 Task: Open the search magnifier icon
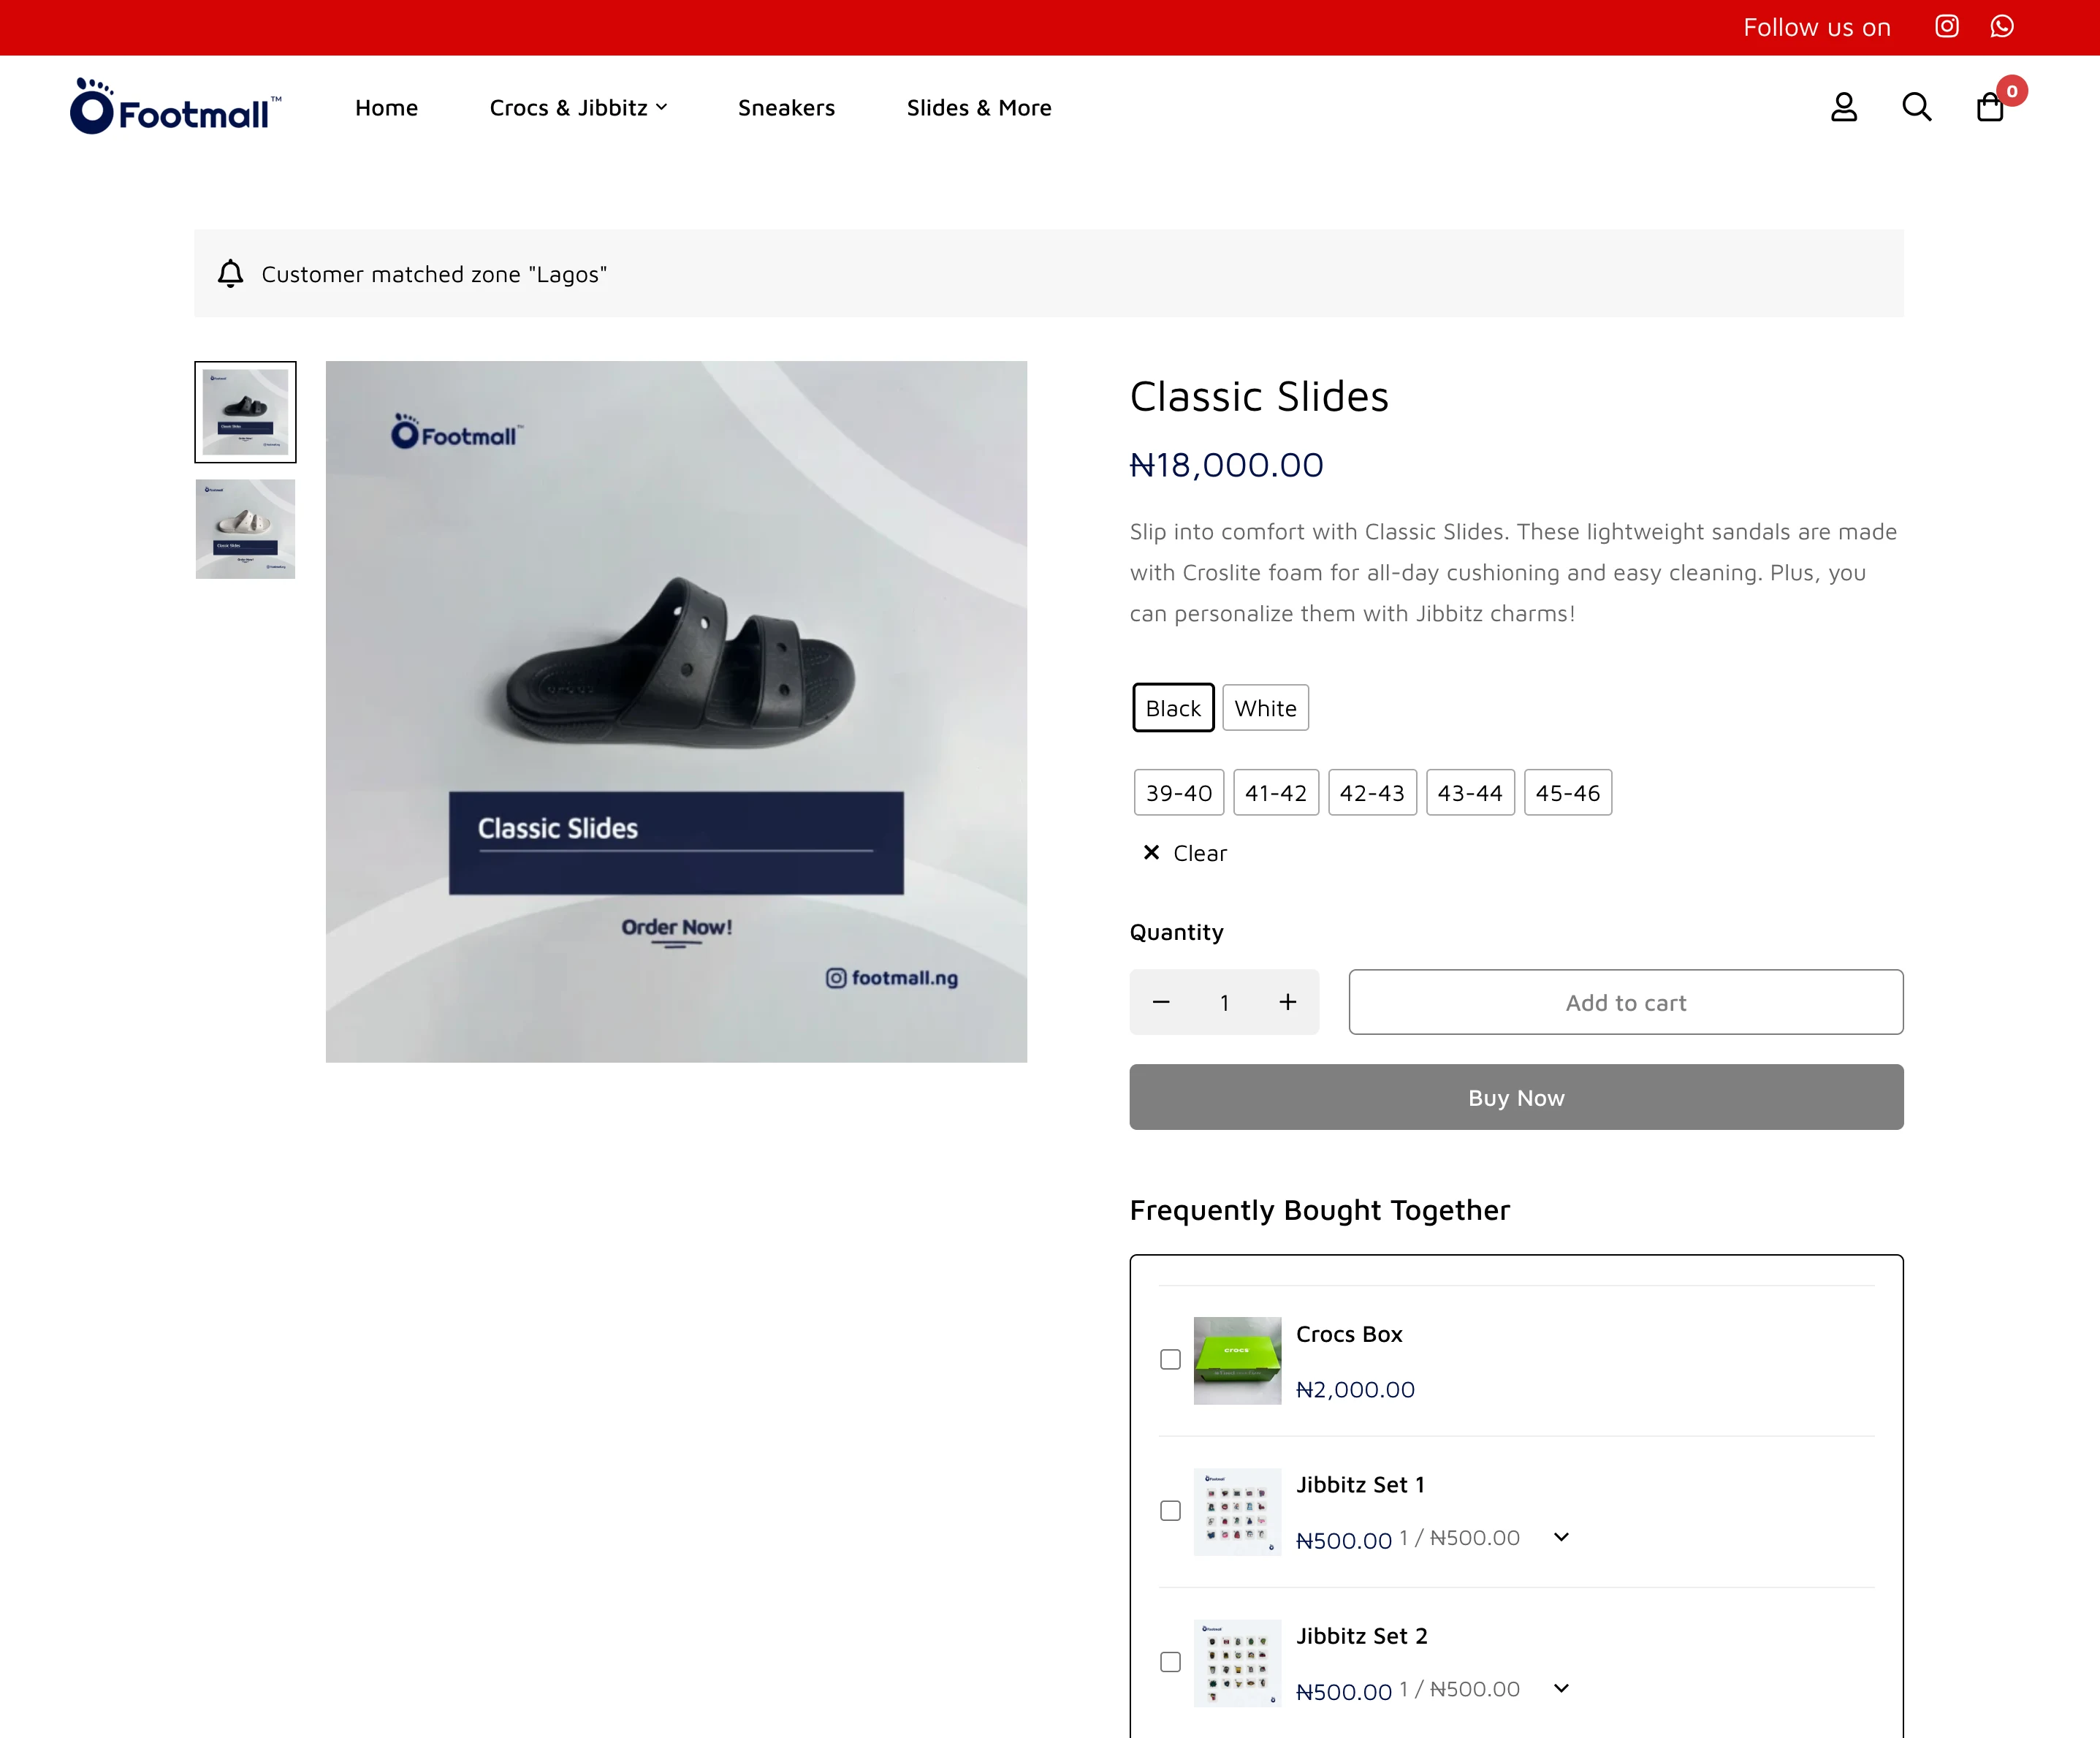tap(1916, 107)
